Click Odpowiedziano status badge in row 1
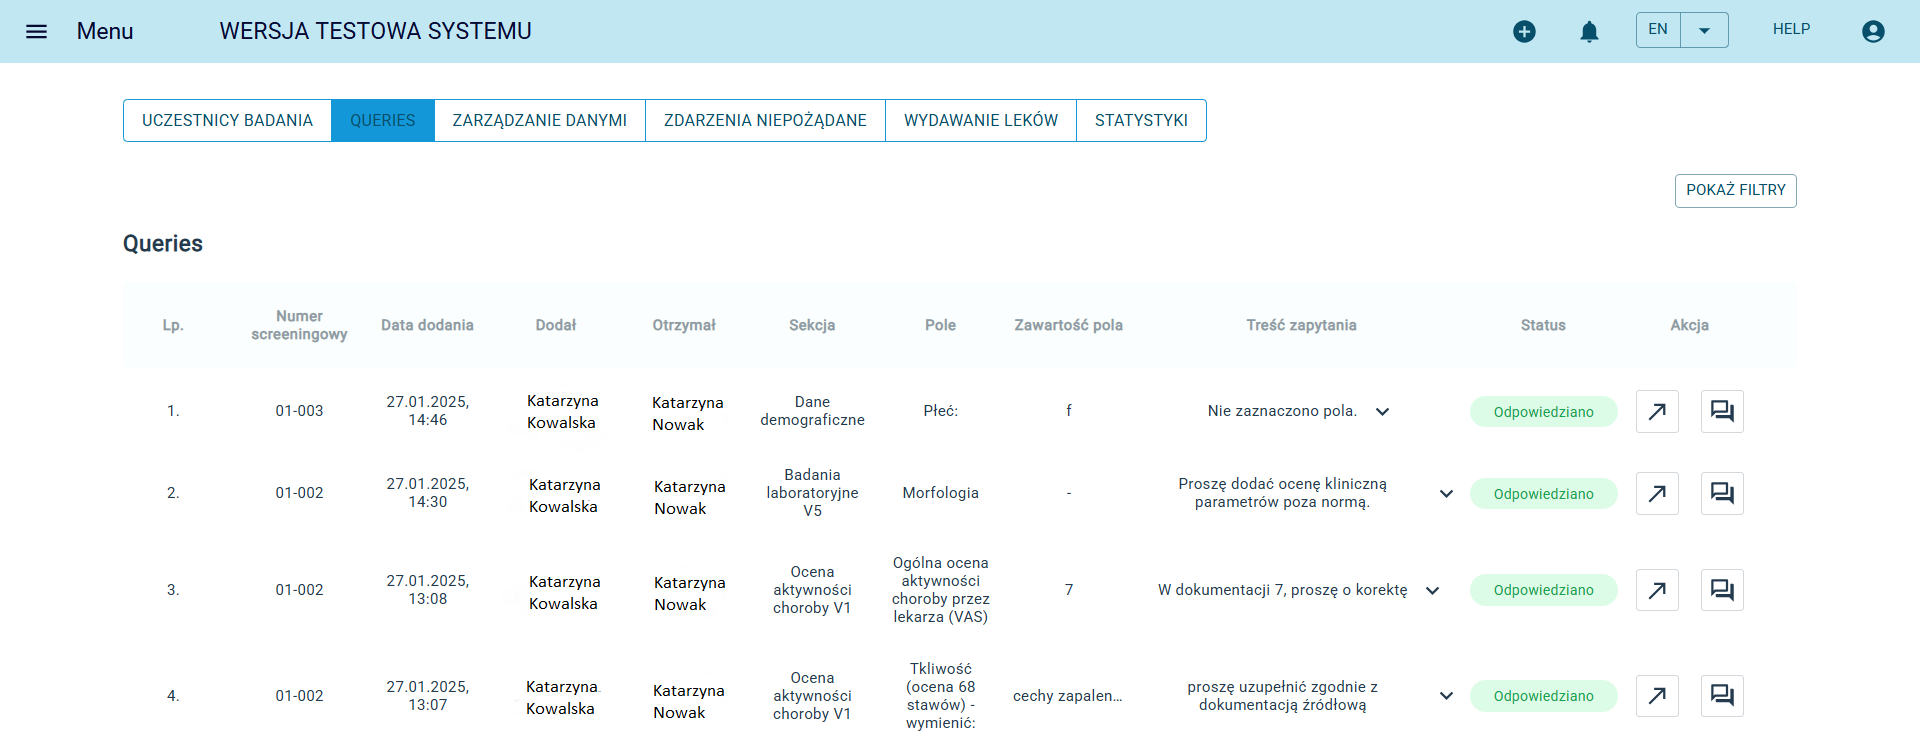Screen dimensions: 1920x752 pos(1543,411)
